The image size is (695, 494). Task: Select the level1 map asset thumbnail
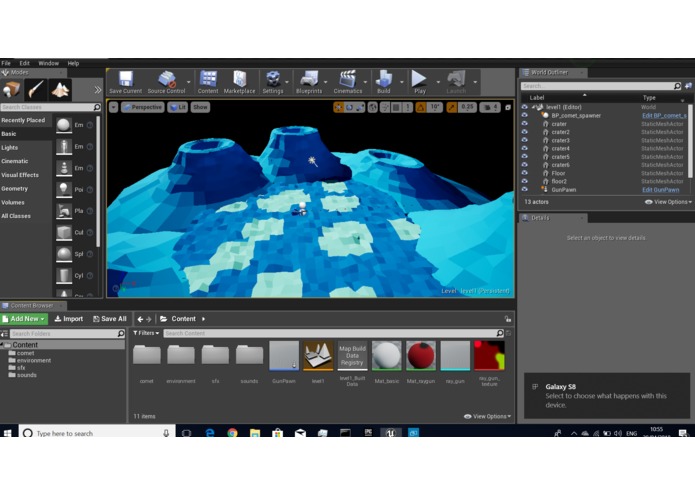318,356
